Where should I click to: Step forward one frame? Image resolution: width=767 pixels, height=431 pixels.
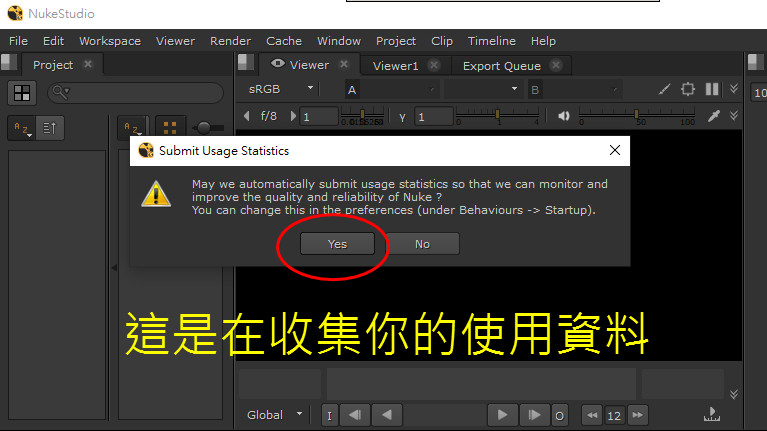[x=534, y=415]
